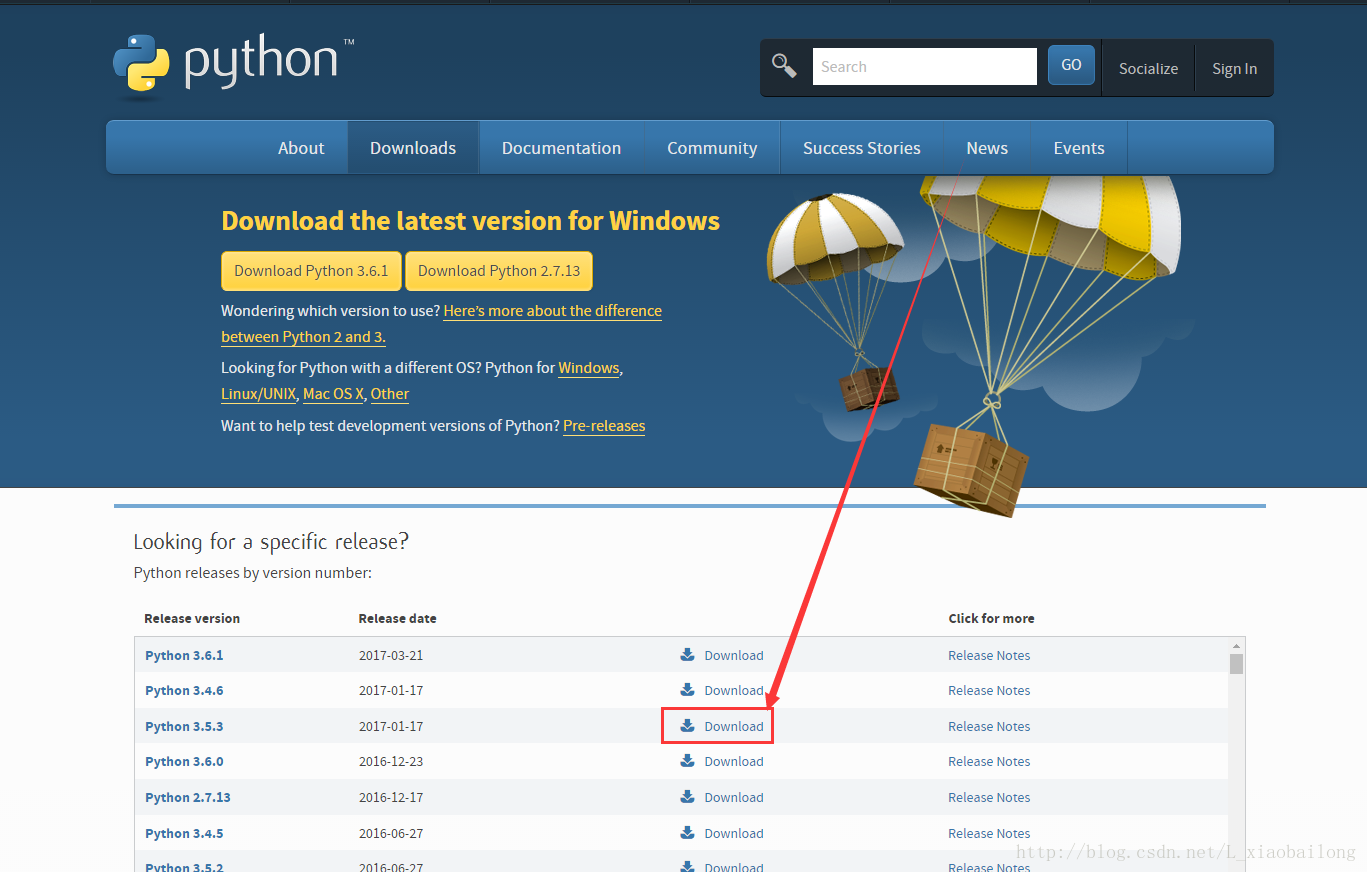Click the Release version column header
Viewport: 1367px width, 872px height.
[x=192, y=618]
